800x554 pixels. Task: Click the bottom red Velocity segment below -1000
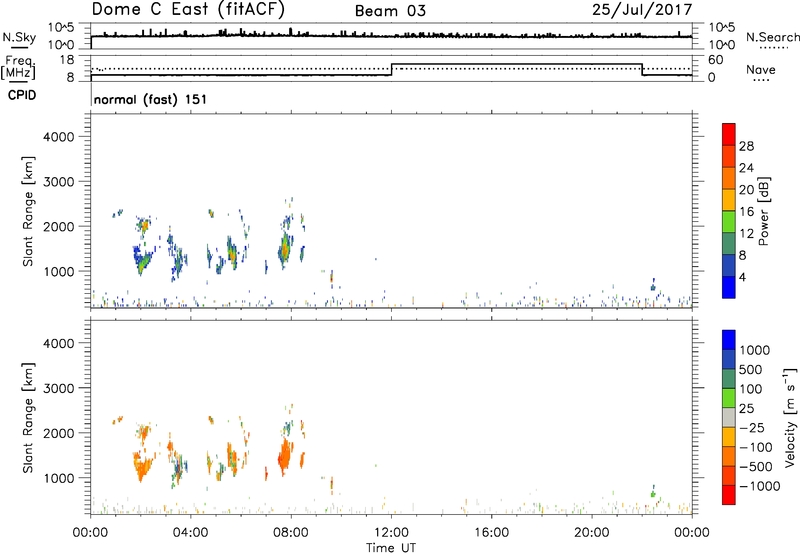click(729, 495)
